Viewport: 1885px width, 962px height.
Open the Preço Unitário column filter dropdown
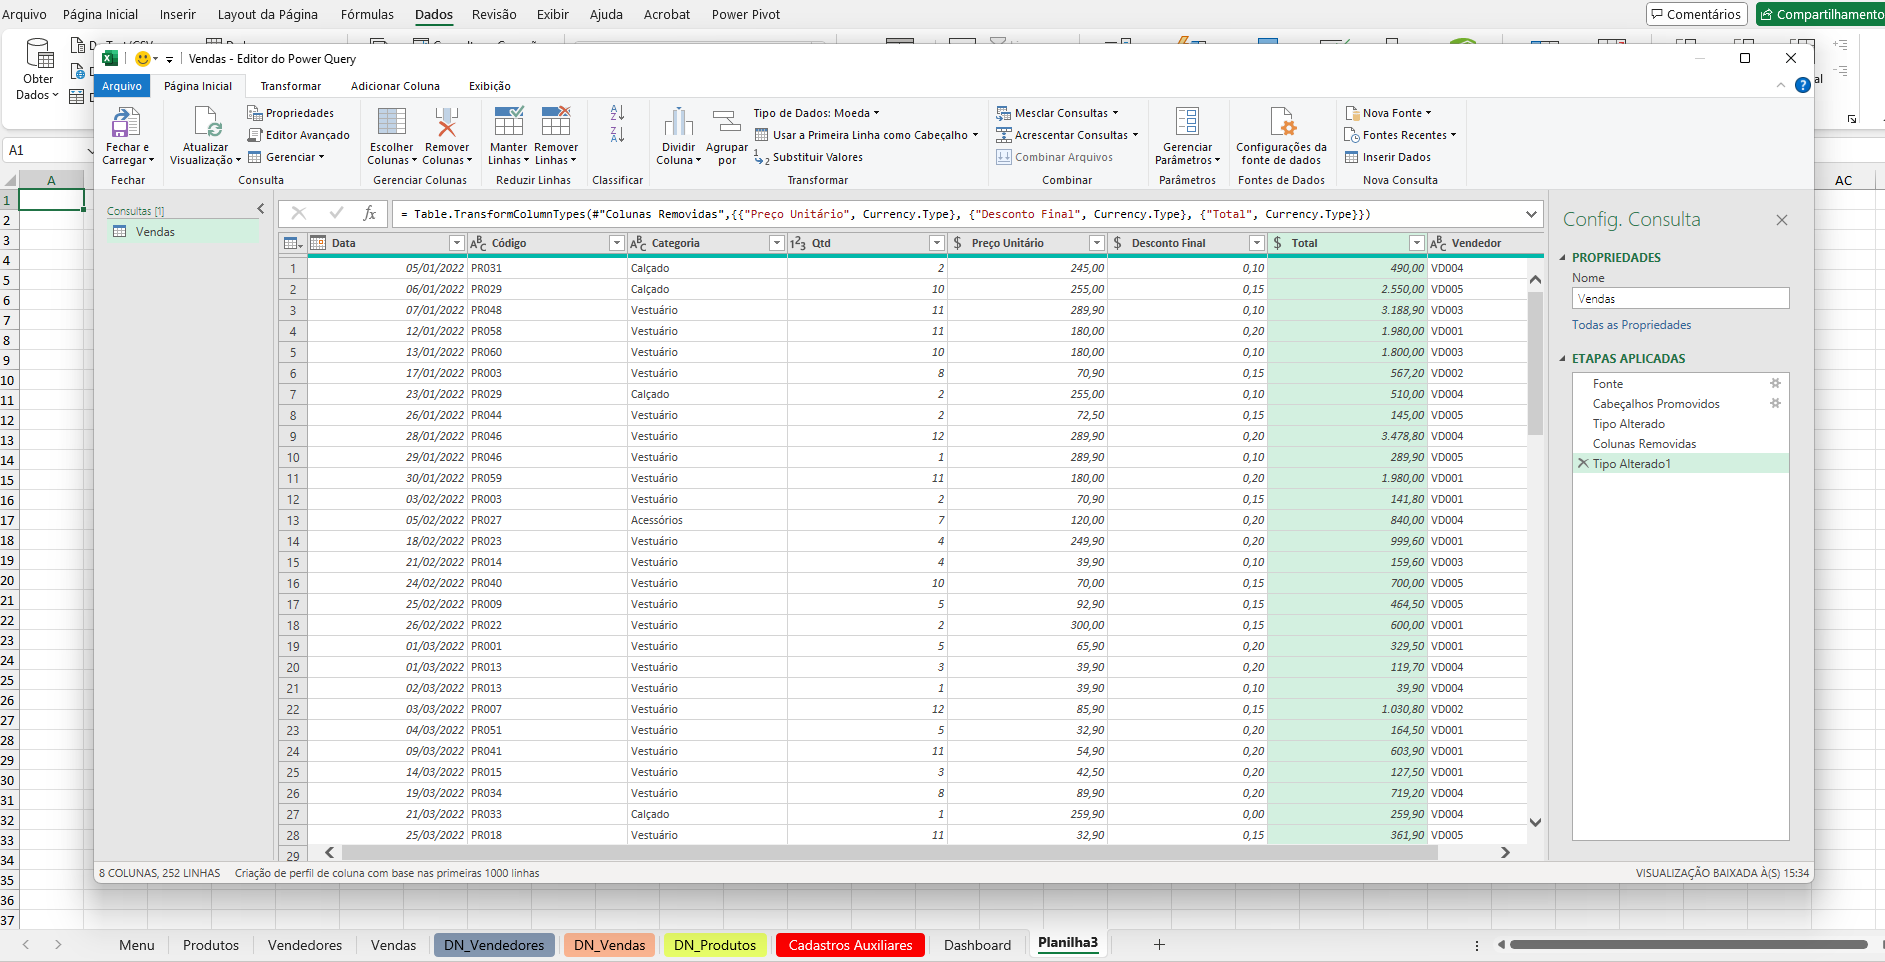1096,243
